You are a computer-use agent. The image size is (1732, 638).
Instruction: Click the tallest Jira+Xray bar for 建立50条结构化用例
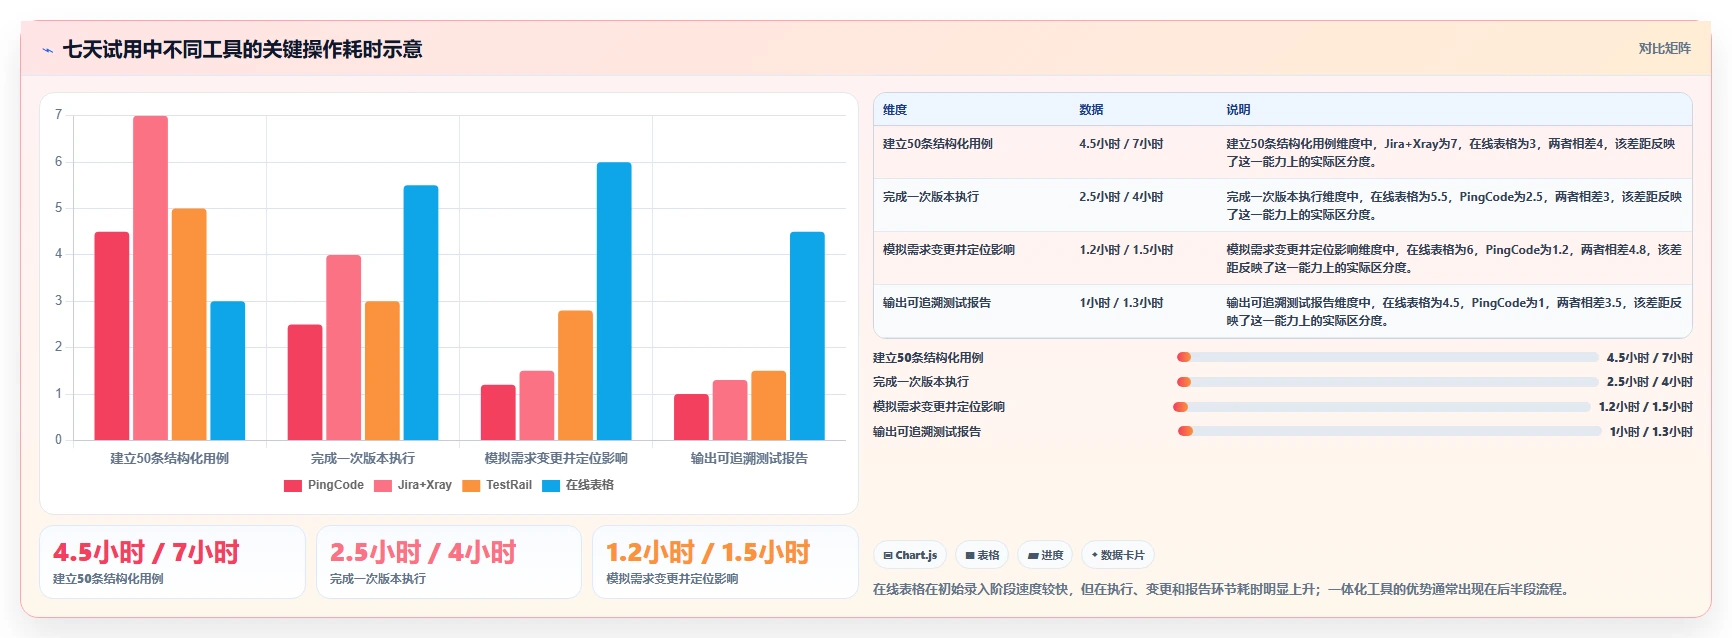tap(150, 278)
